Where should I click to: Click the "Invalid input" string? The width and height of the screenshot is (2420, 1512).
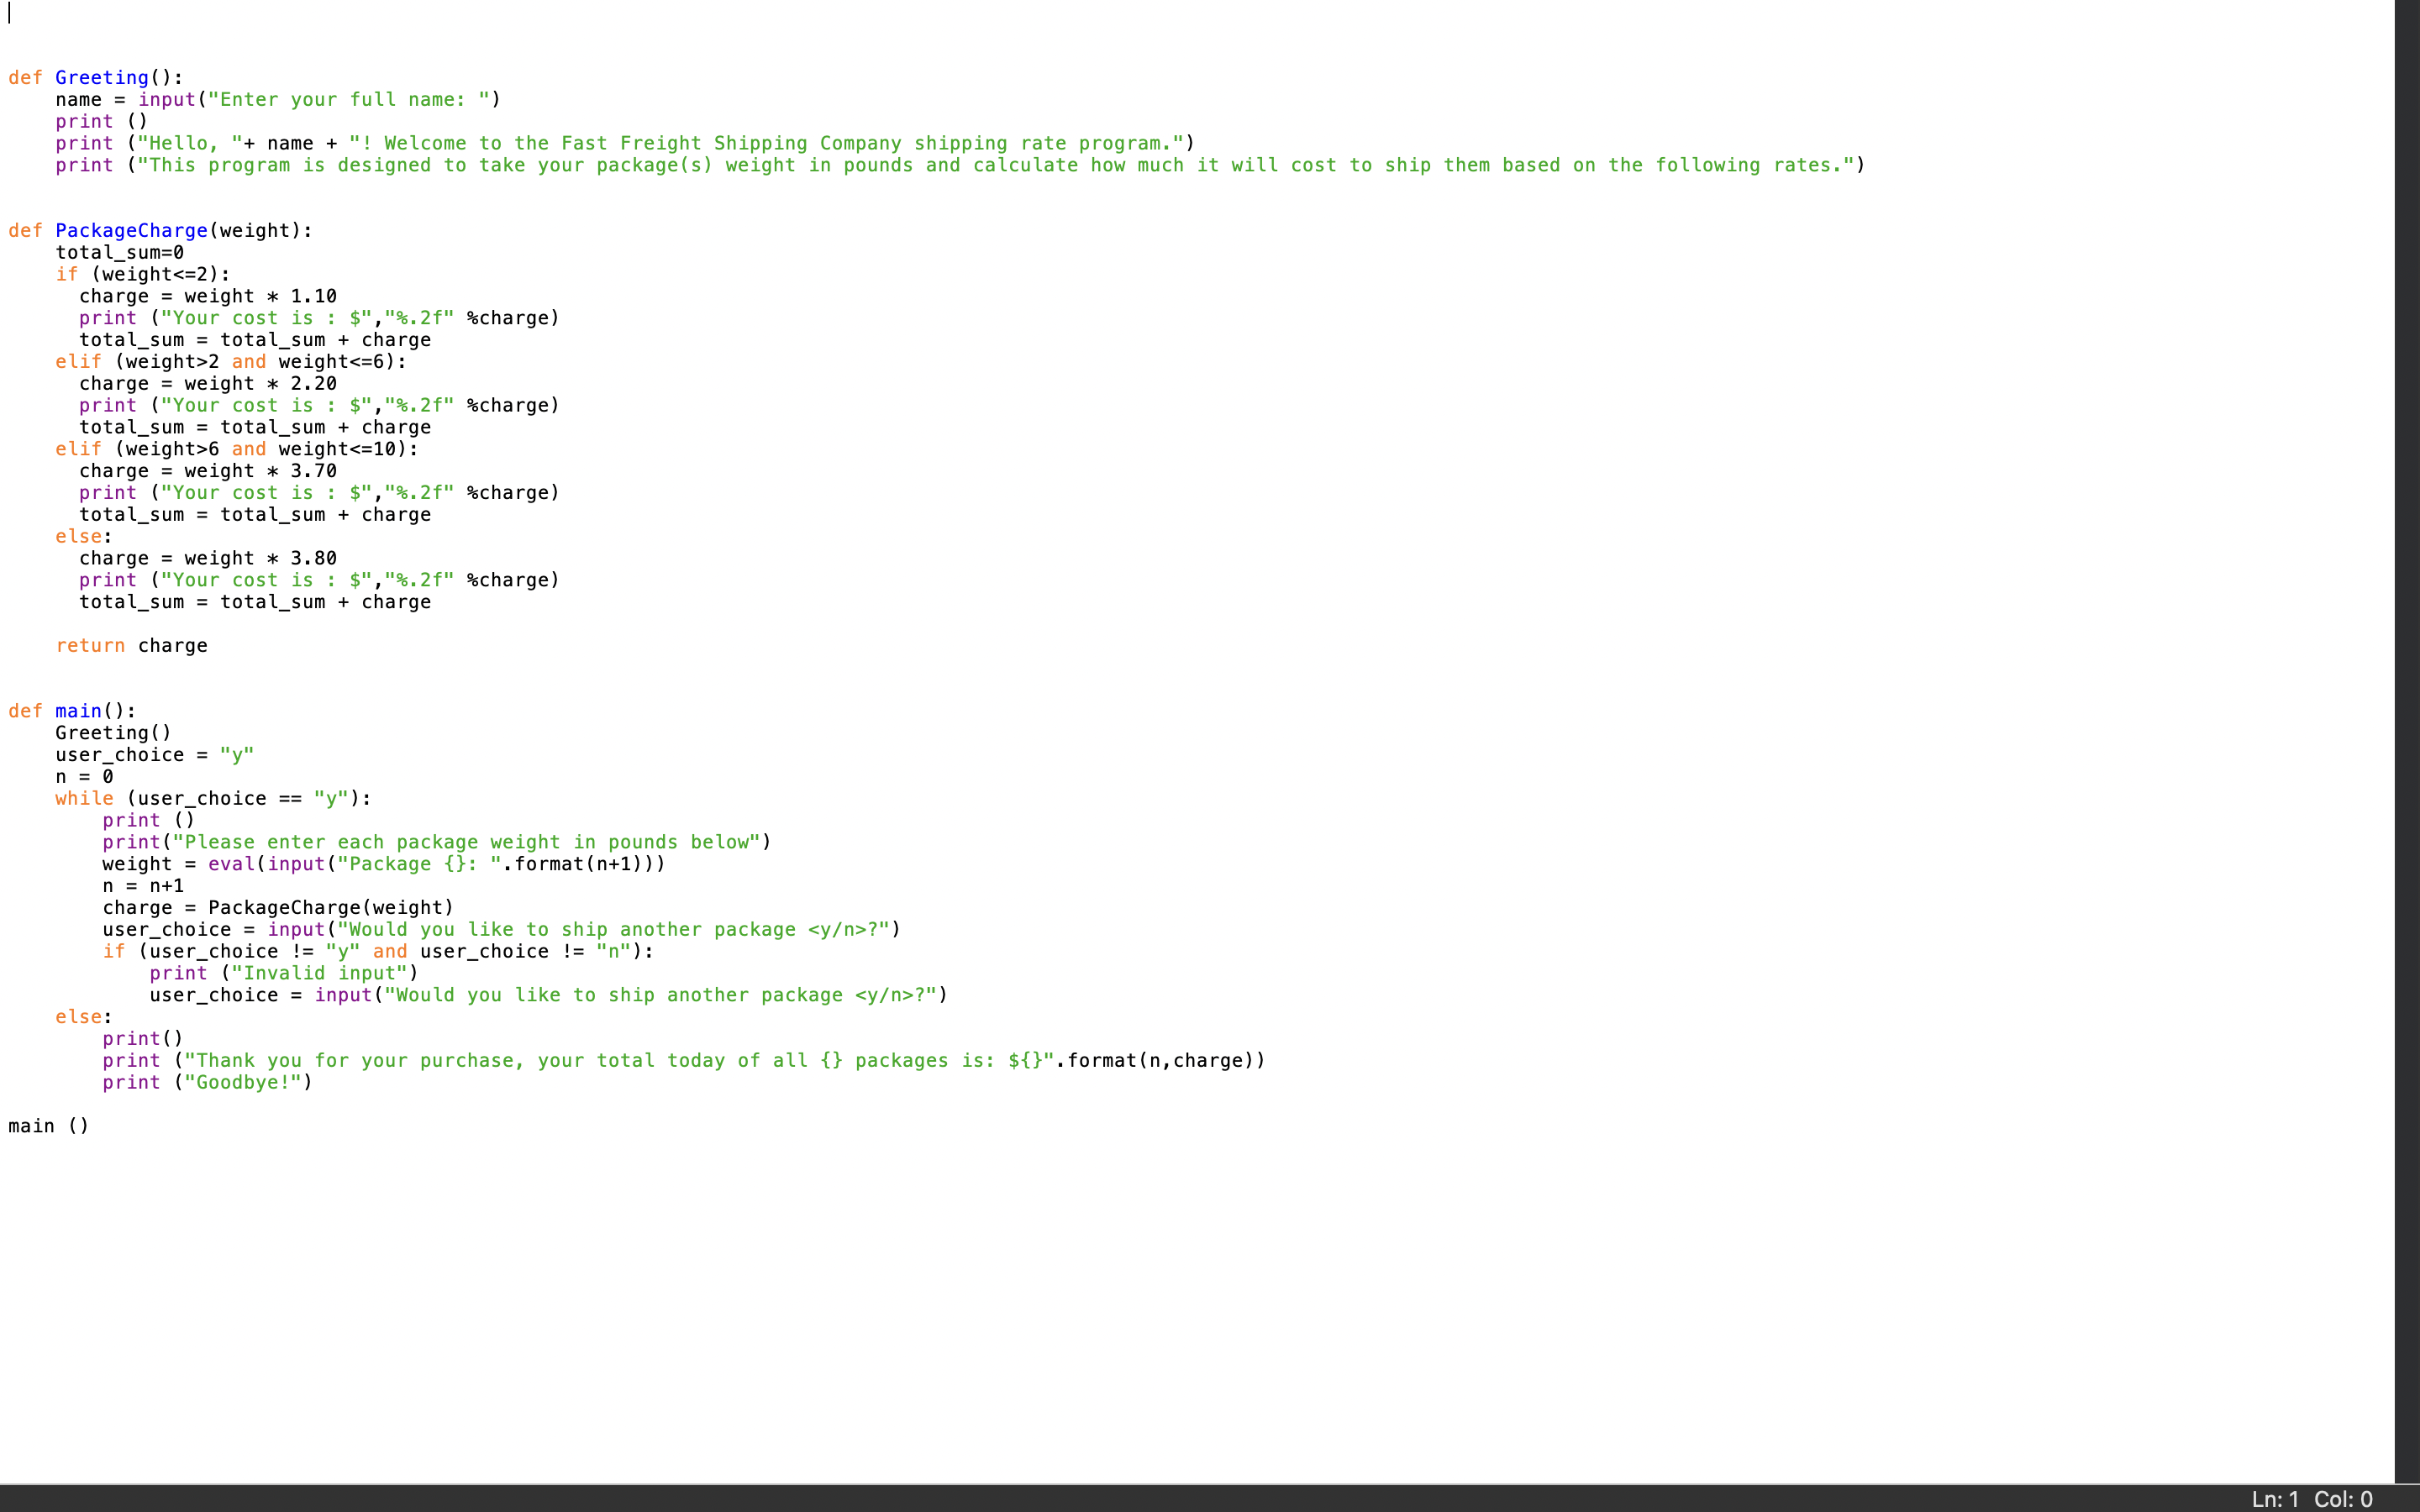[319, 973]
